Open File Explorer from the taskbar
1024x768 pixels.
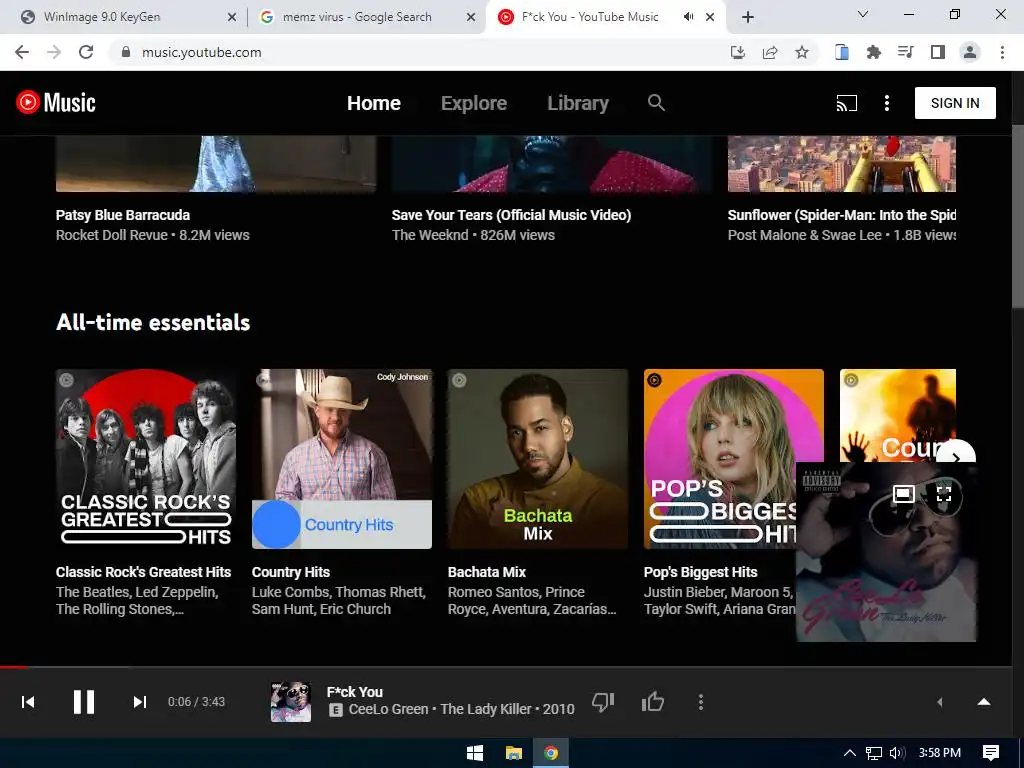coord(513,753)
